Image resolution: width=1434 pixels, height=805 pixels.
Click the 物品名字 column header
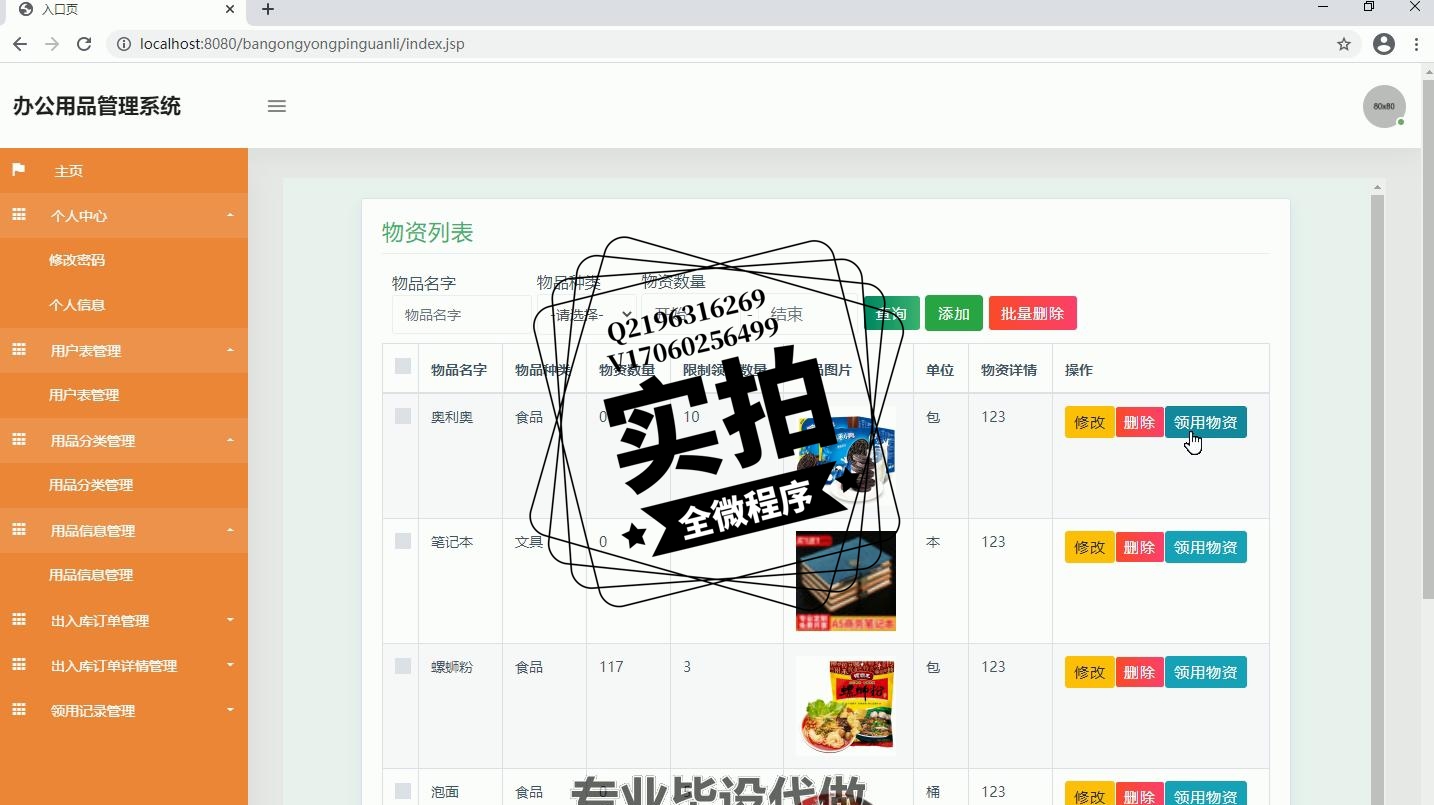point(459,370)
